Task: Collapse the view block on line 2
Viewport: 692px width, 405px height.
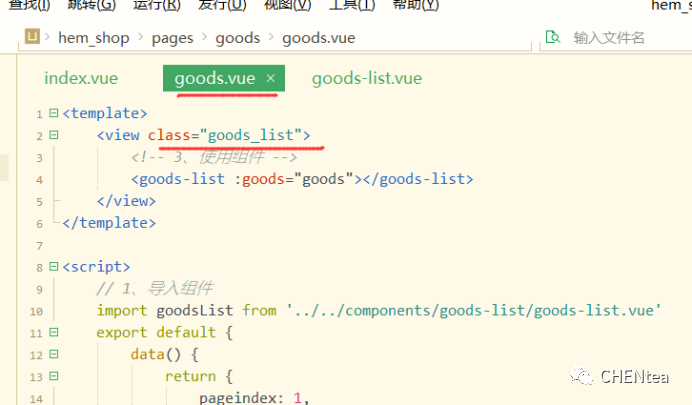Action: coord(54,135)
